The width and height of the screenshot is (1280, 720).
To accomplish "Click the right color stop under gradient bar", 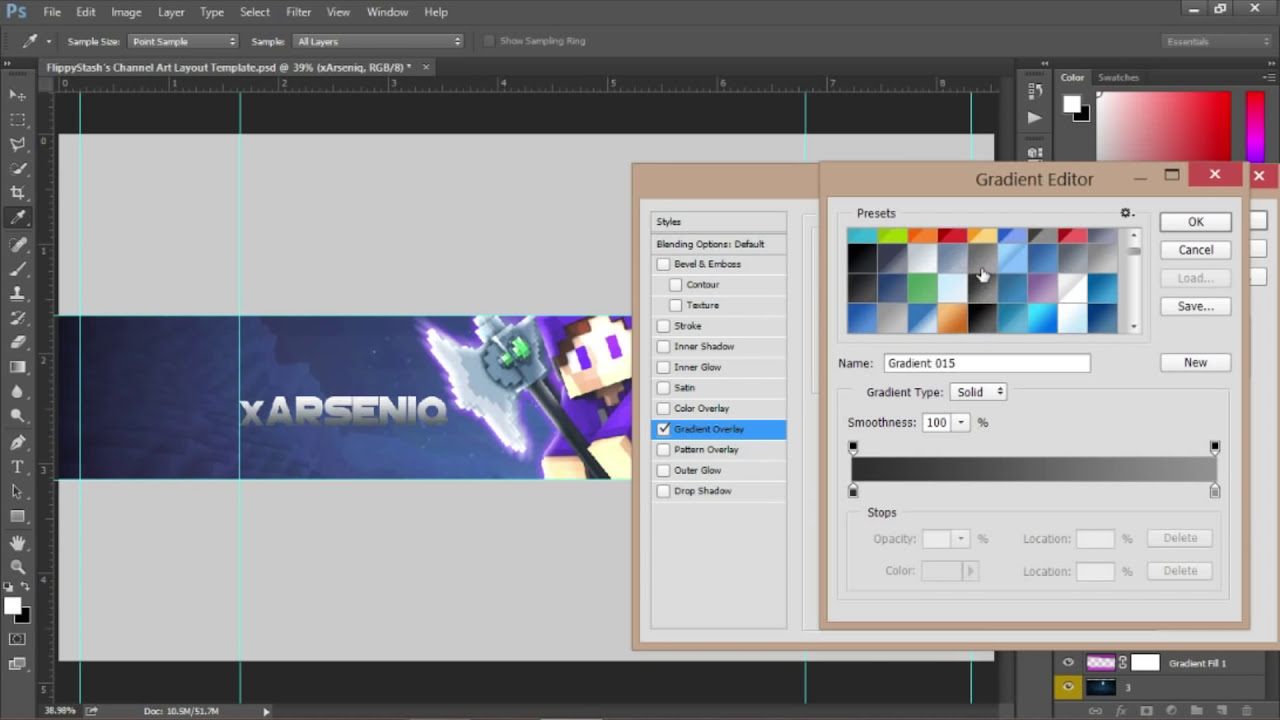I will point(1215,491).
